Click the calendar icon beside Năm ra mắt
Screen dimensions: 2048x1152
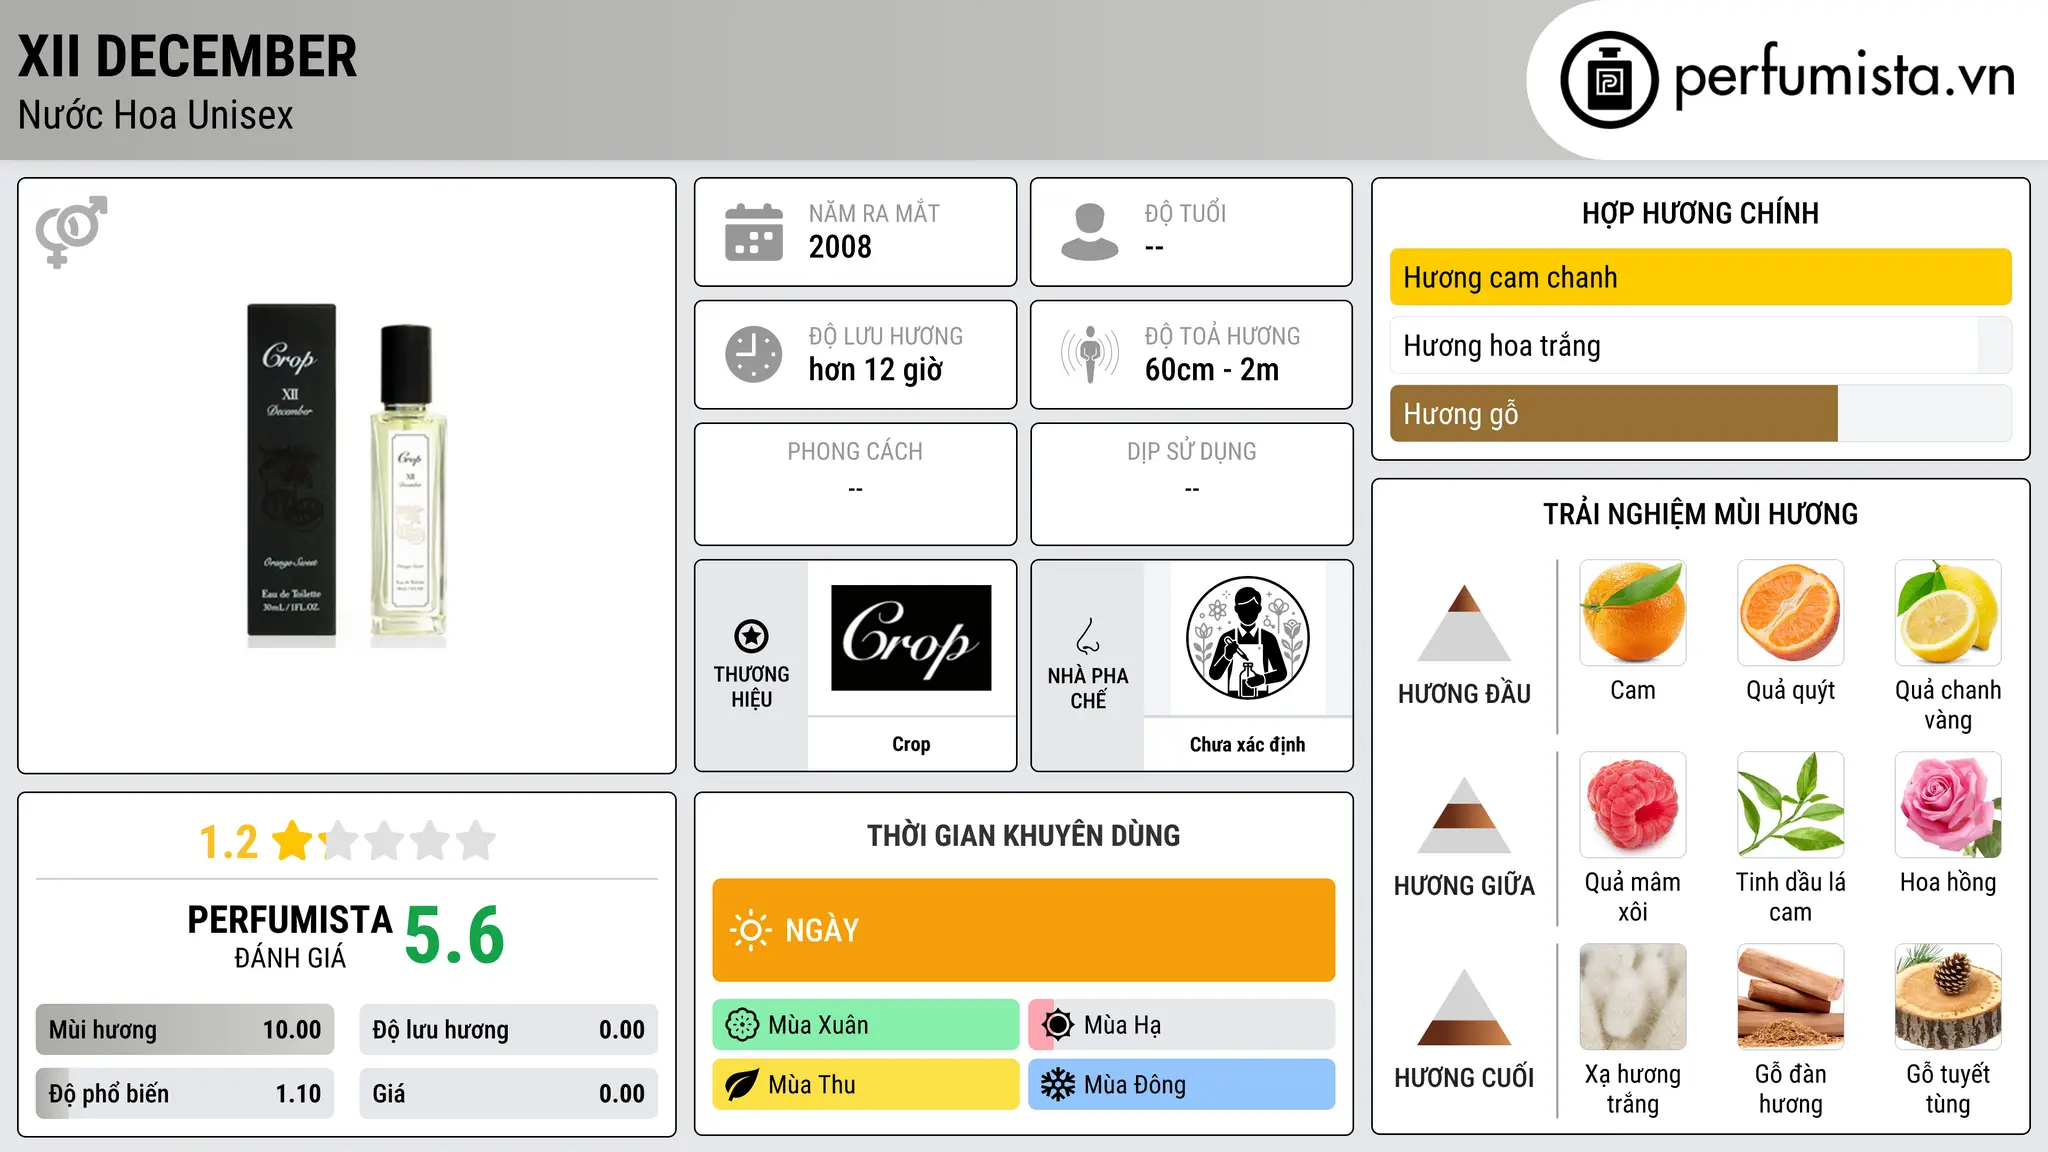coord(754,232)
